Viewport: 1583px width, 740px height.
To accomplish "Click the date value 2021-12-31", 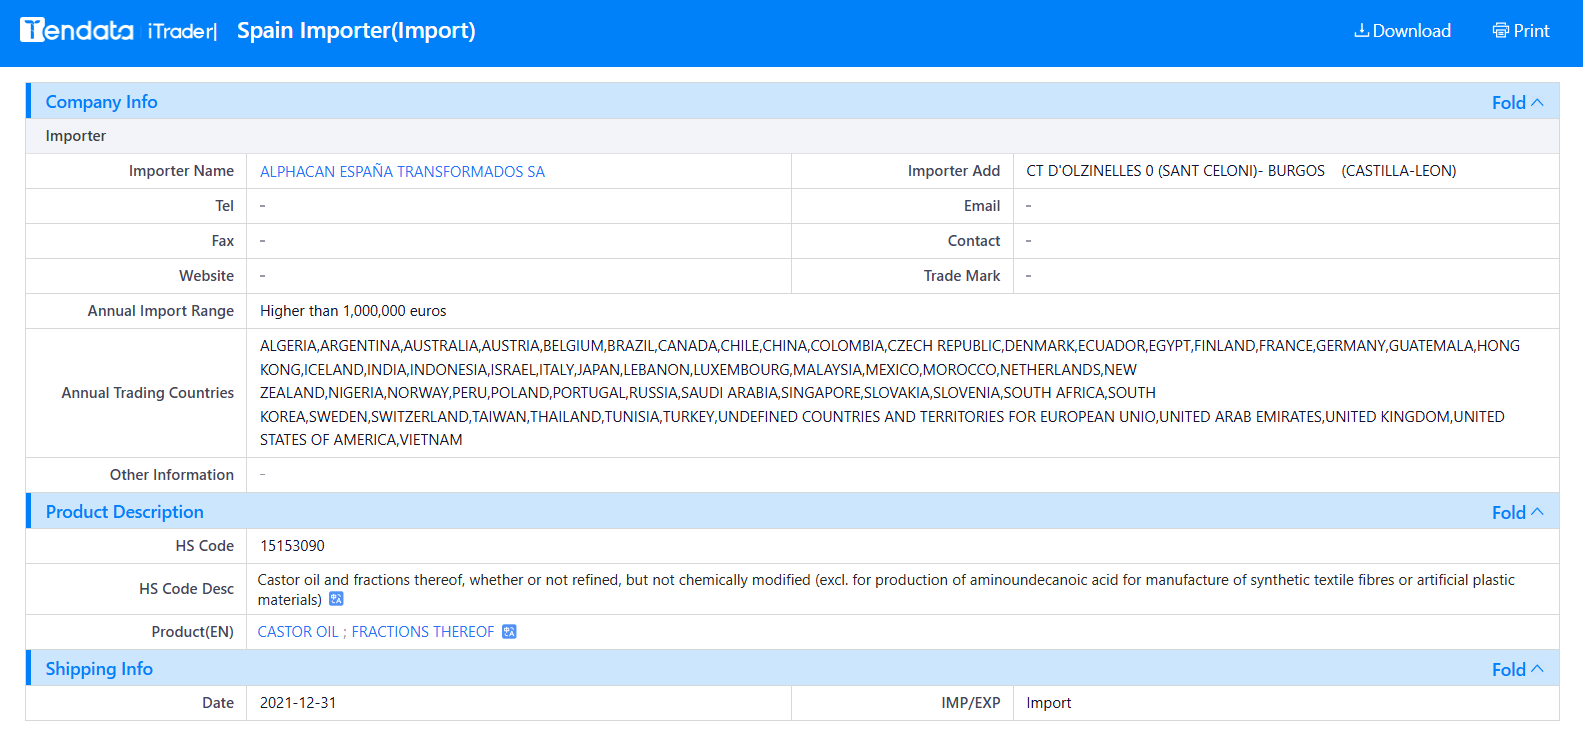I will 298,703.
